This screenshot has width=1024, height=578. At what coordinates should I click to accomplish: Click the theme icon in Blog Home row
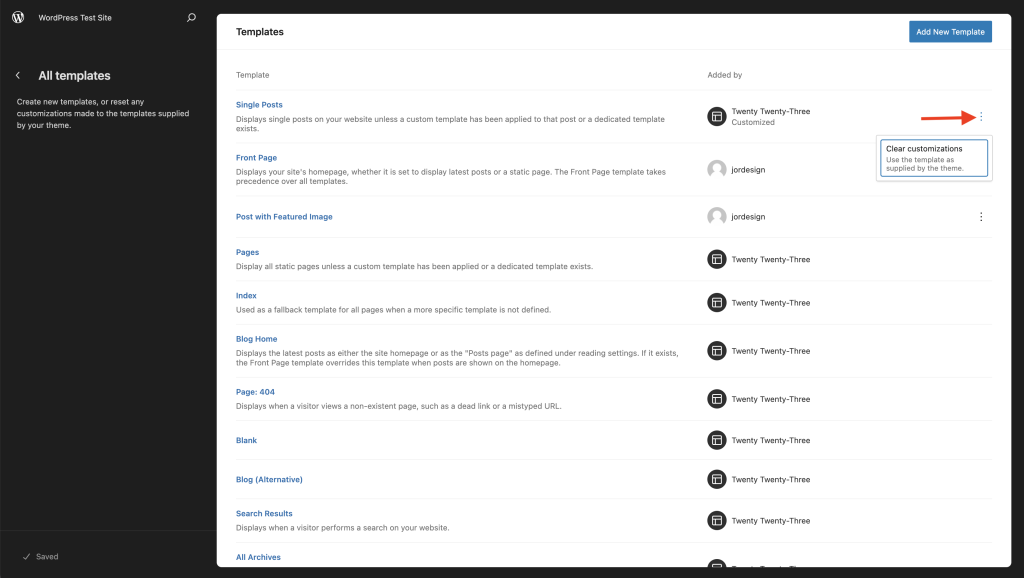pyautogui.click(x=716, y=351)
